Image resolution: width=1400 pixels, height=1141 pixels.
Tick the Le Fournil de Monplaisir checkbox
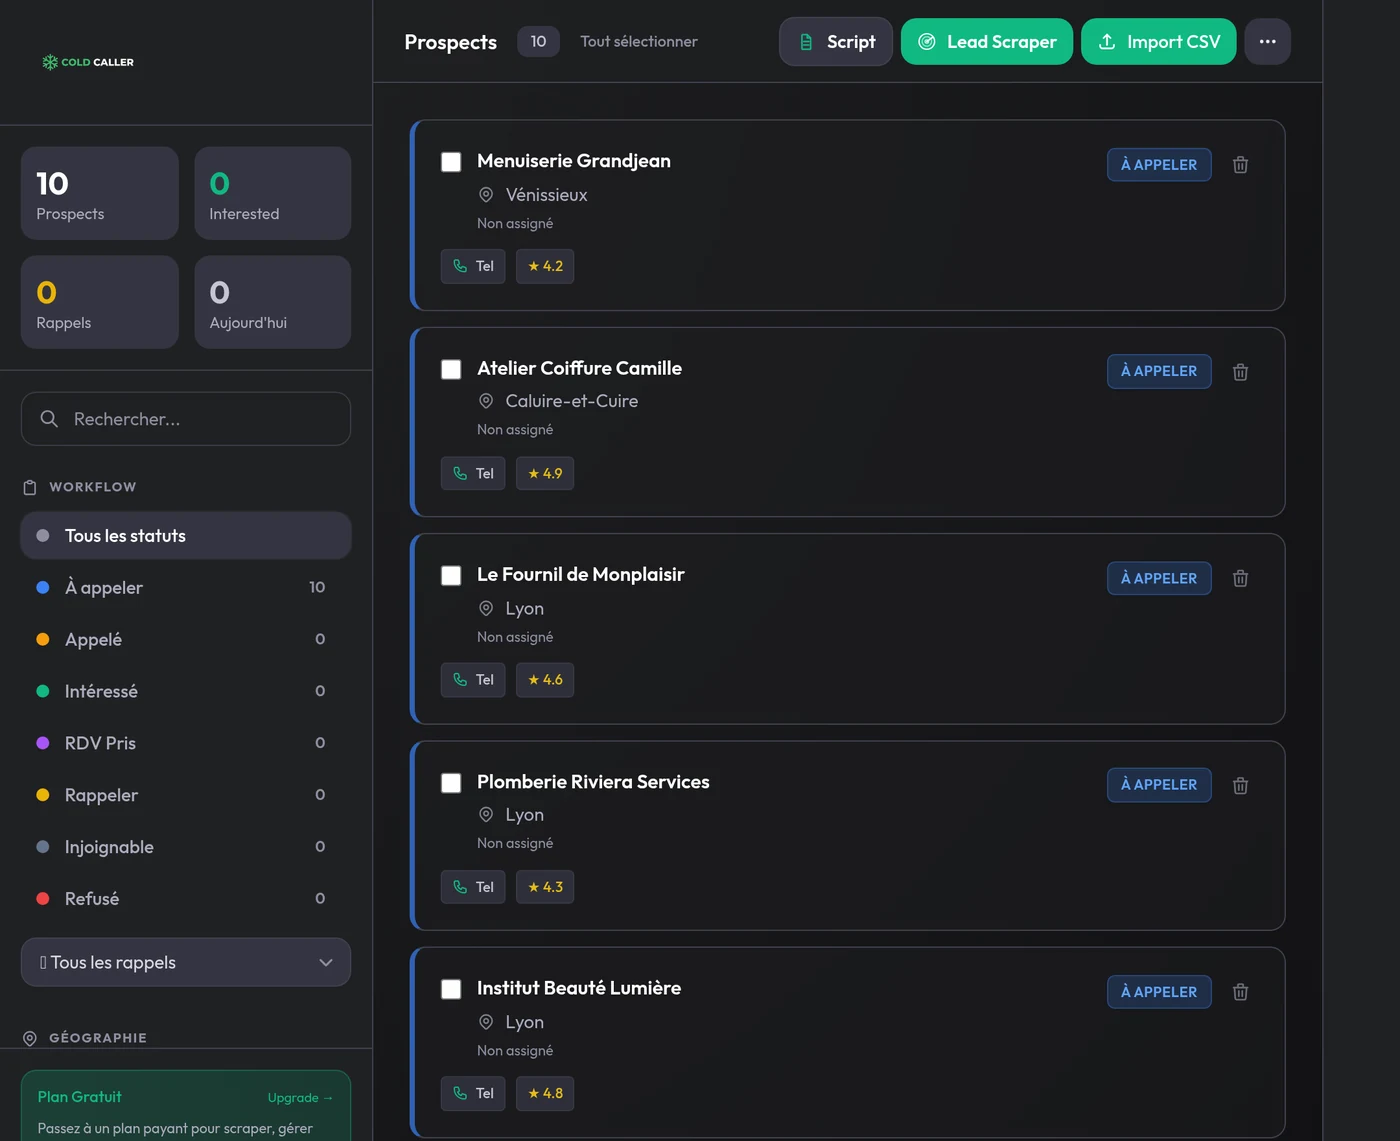coord(451,575)
